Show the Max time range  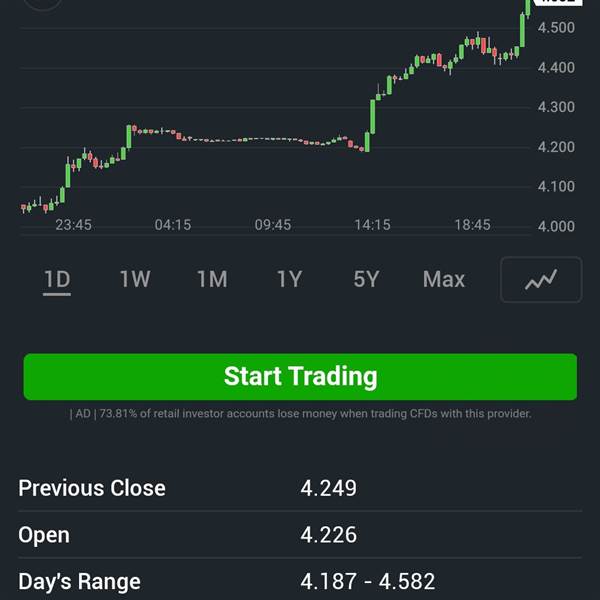coord(443,279)
